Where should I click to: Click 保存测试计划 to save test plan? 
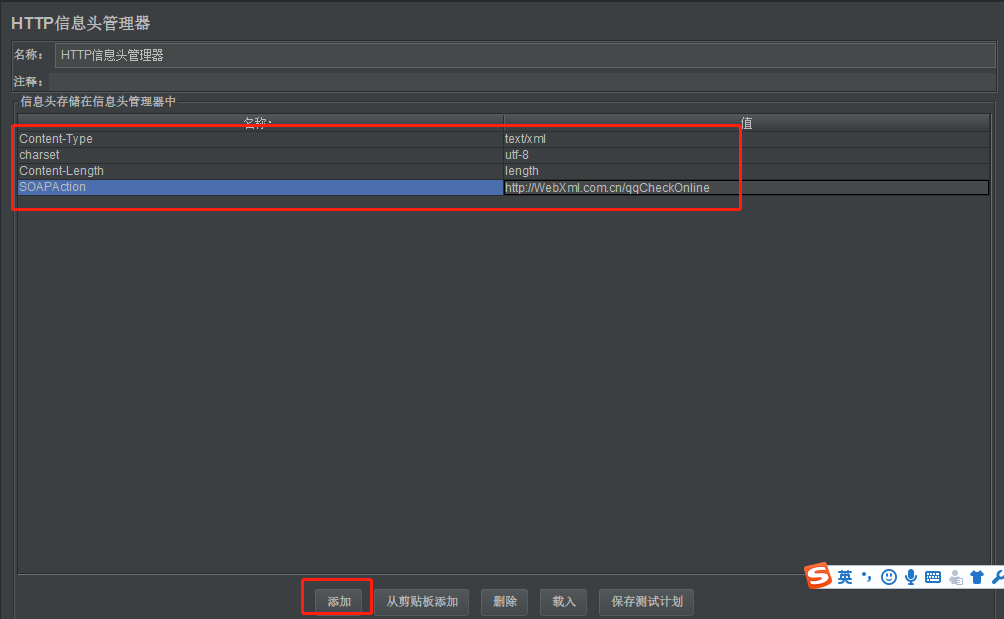point(645,601)
